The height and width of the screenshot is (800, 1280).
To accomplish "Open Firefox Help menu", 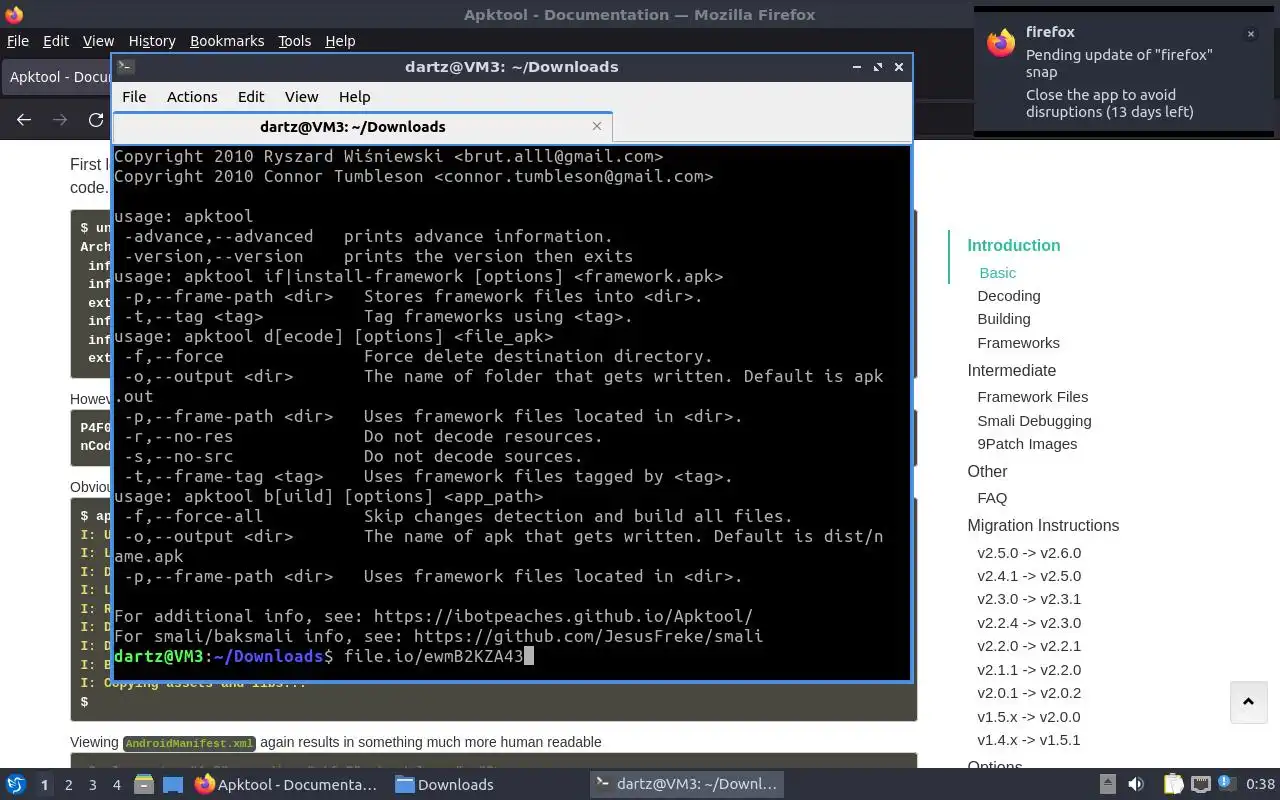I will [x=340, y=41].
